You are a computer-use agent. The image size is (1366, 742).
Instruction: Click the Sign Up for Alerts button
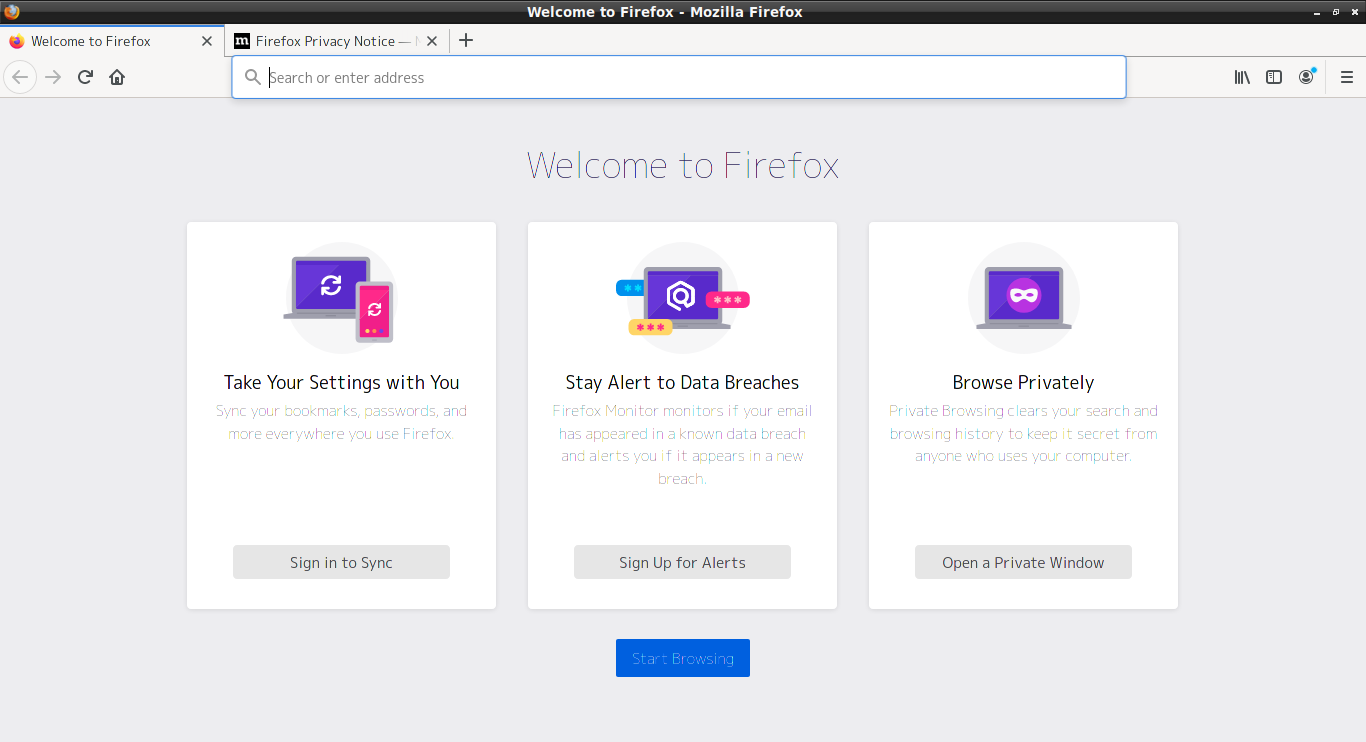(x=682, y=562)
